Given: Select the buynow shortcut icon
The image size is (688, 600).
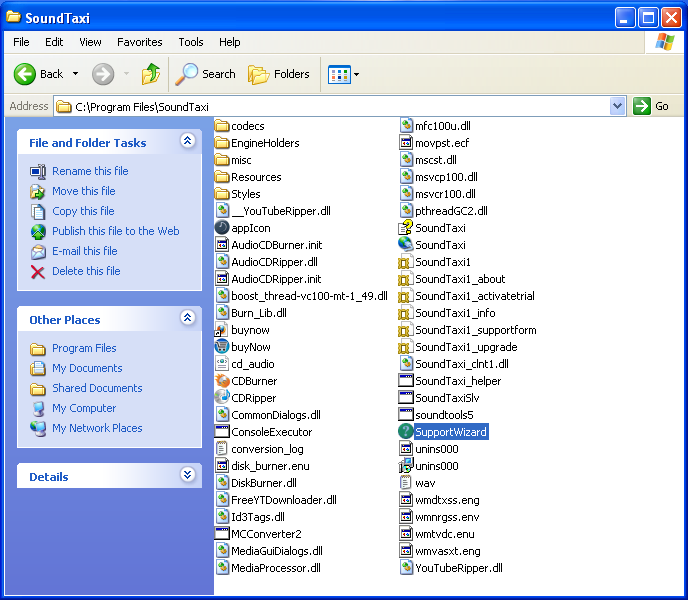Looking at the screenshot, I should [x=221, y=330].
